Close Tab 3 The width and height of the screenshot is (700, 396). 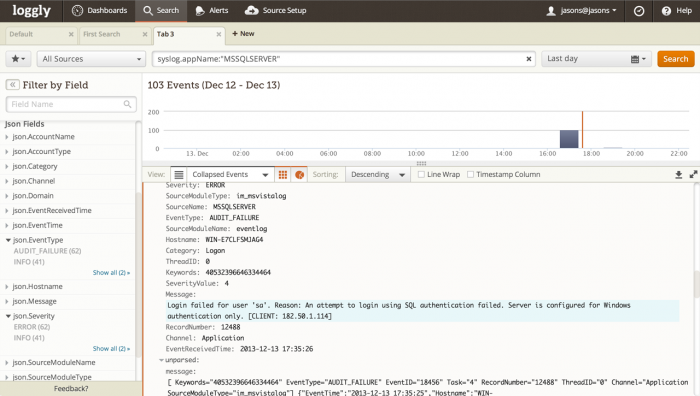[219, 34]
